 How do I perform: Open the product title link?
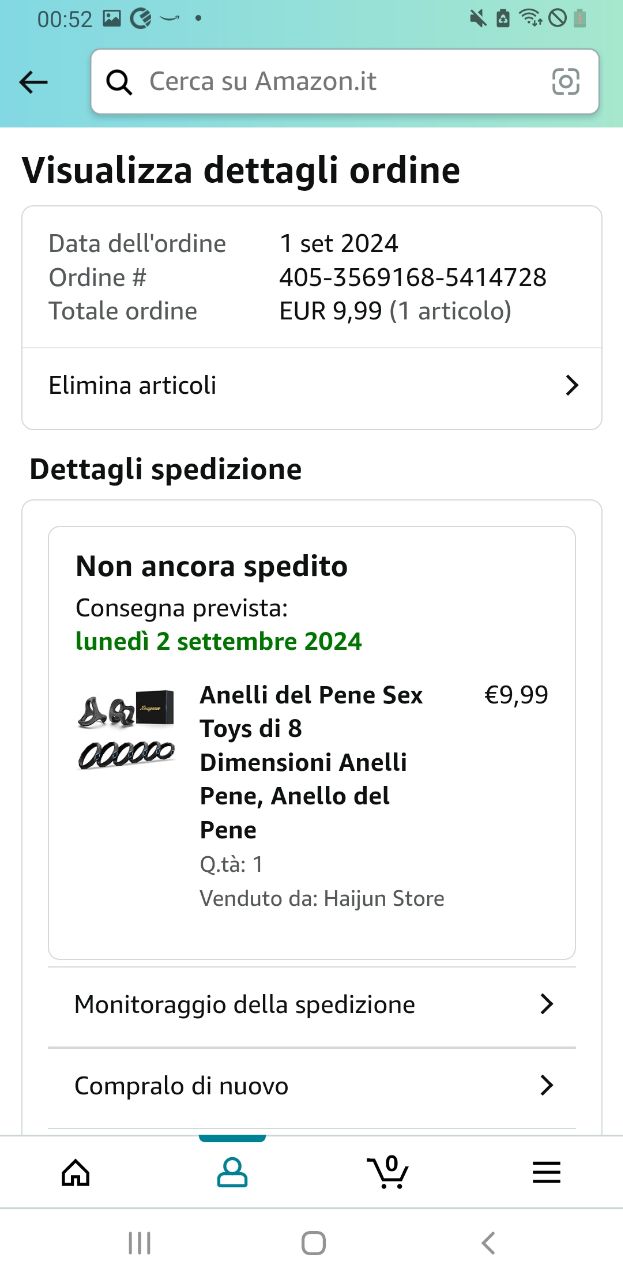tap(312, 762)
